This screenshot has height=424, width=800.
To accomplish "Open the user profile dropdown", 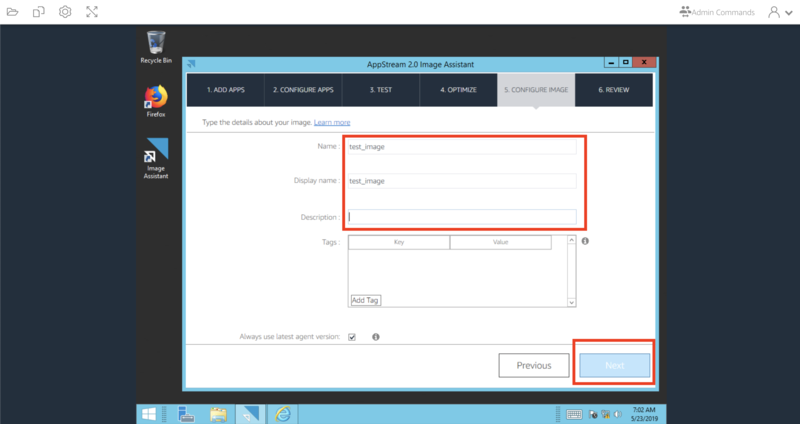I will 780,12.
